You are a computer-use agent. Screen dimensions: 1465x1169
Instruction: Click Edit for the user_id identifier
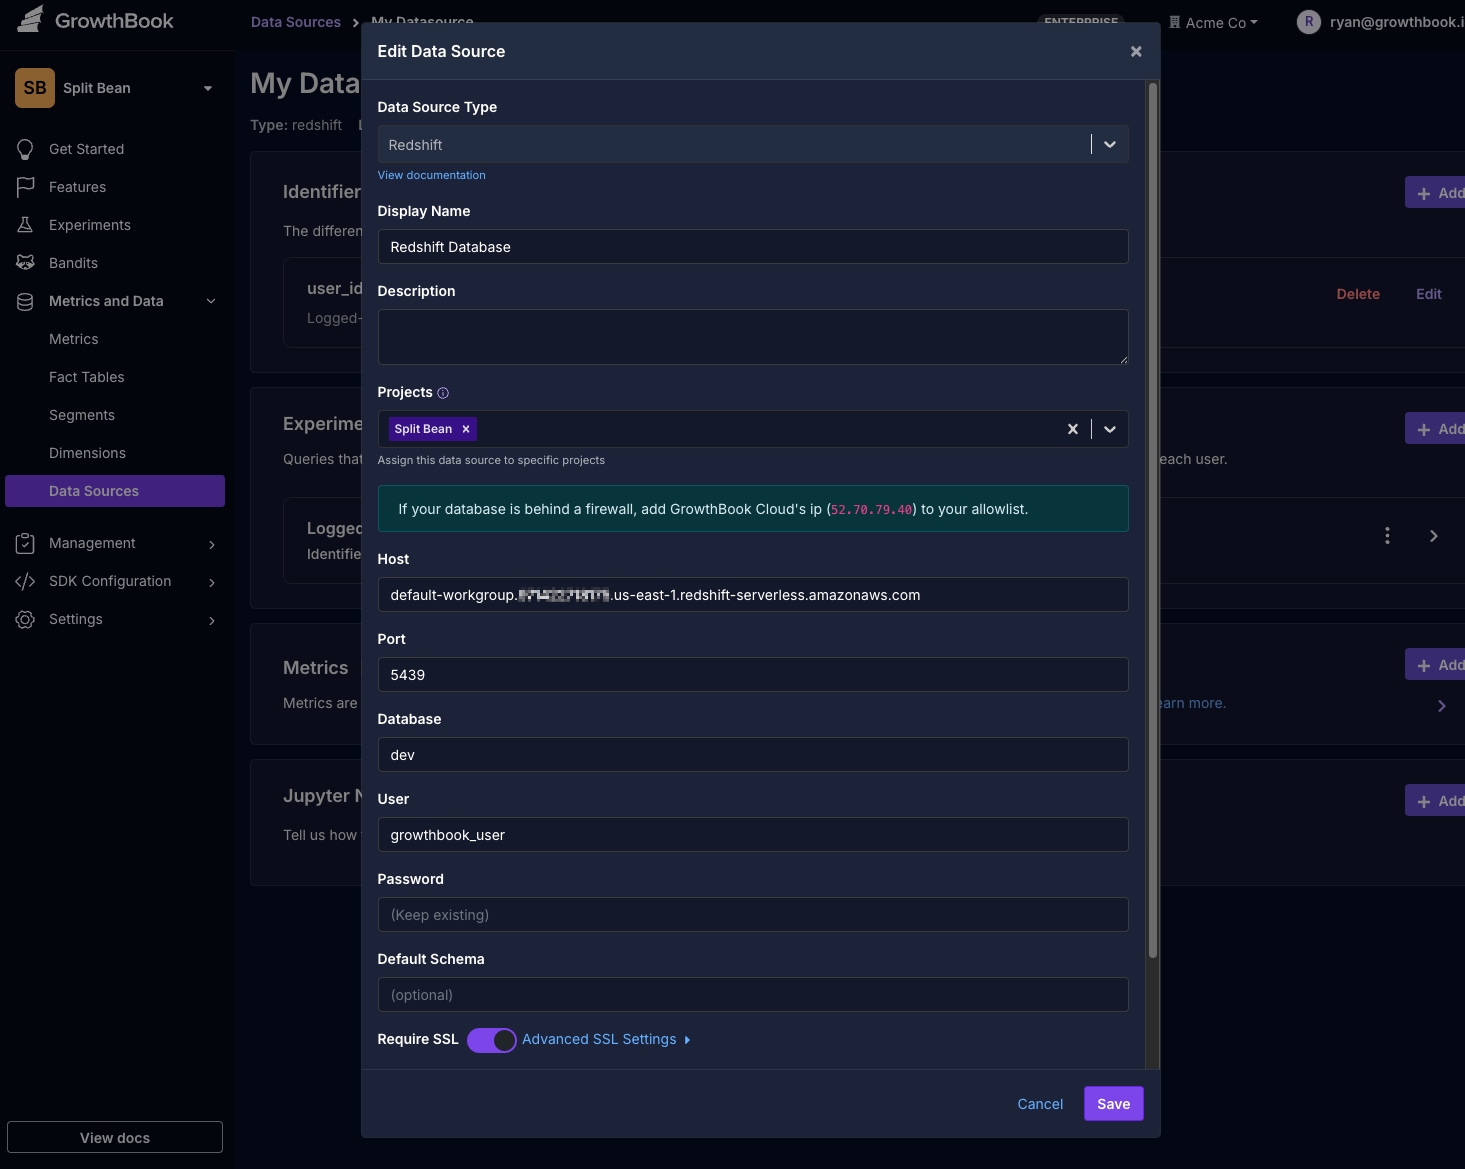coord(1429,294)
